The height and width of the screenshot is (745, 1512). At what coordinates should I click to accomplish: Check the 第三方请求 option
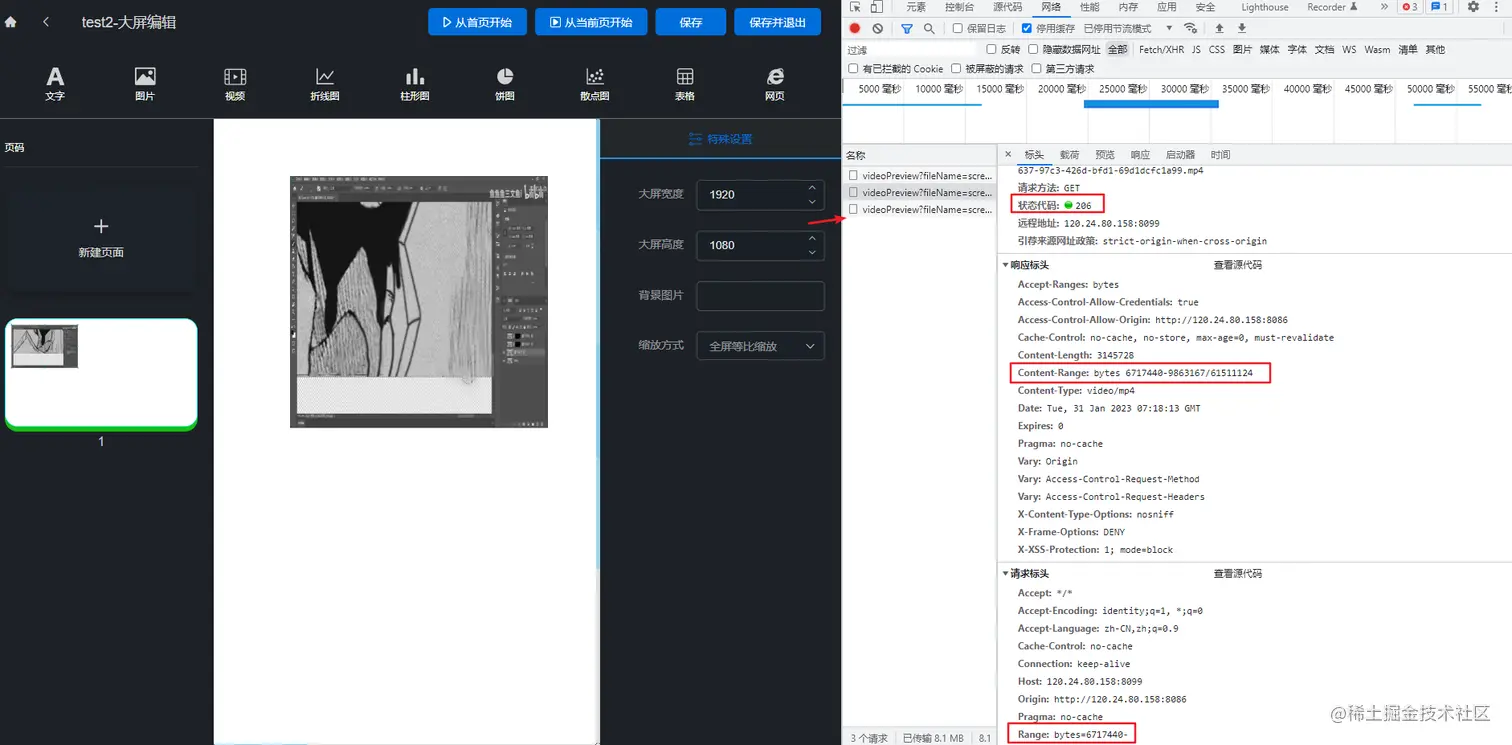coord(1036,69)
